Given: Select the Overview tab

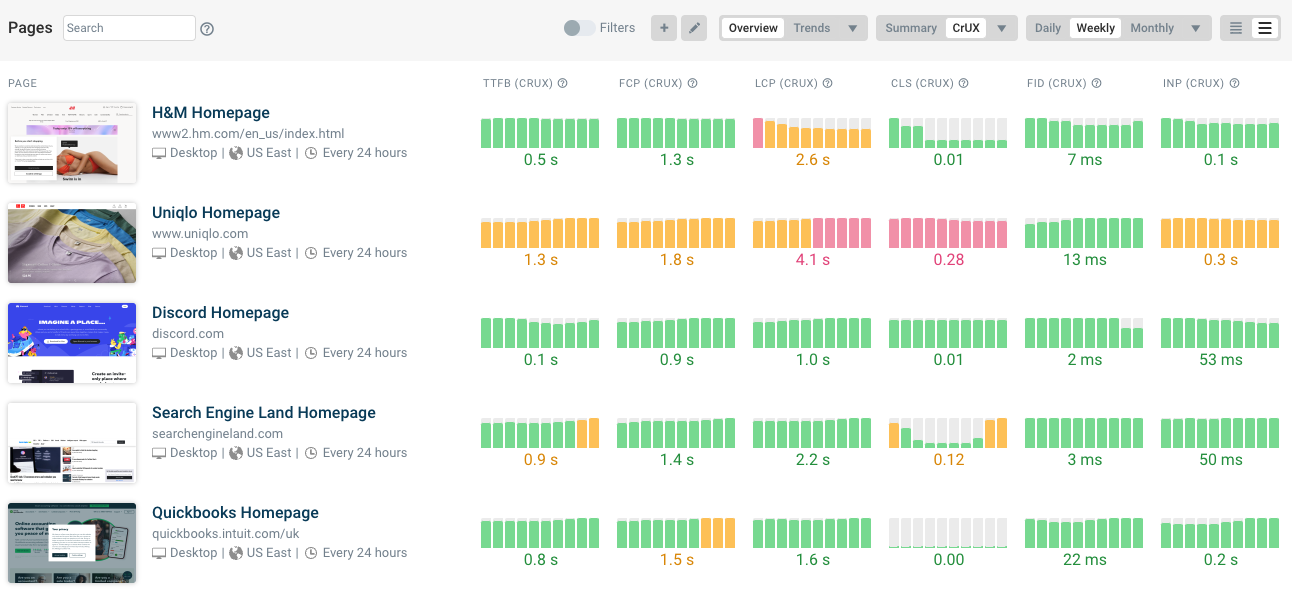Looking at the screenshot, I should click(753, 28).
